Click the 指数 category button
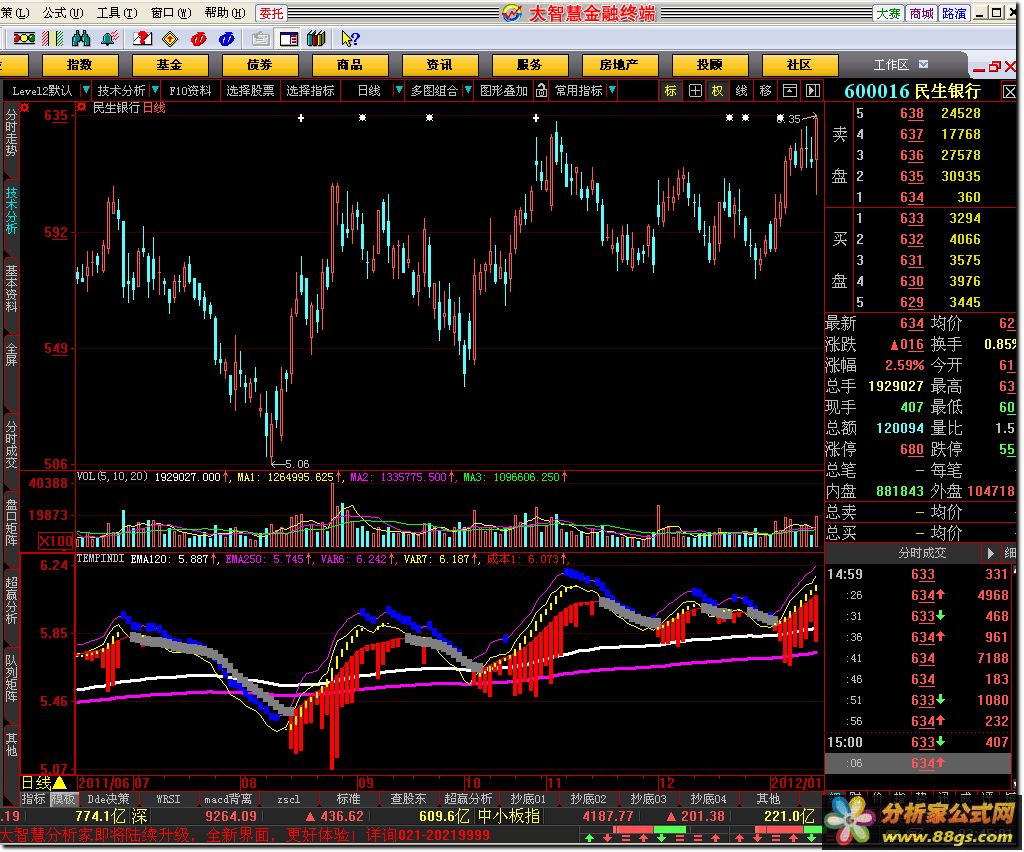Viewport: 1024px width, 852px height. coord(80,65)
